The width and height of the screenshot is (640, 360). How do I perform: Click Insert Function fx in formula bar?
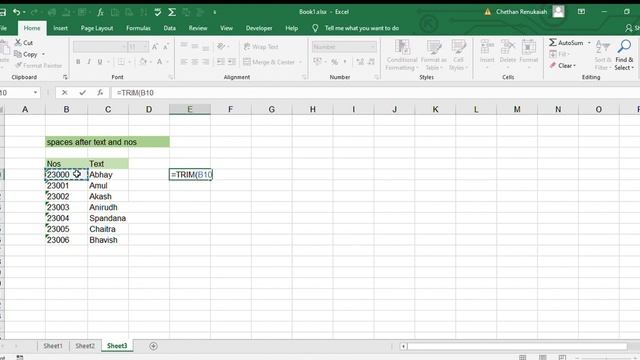(x=100, y=93)
